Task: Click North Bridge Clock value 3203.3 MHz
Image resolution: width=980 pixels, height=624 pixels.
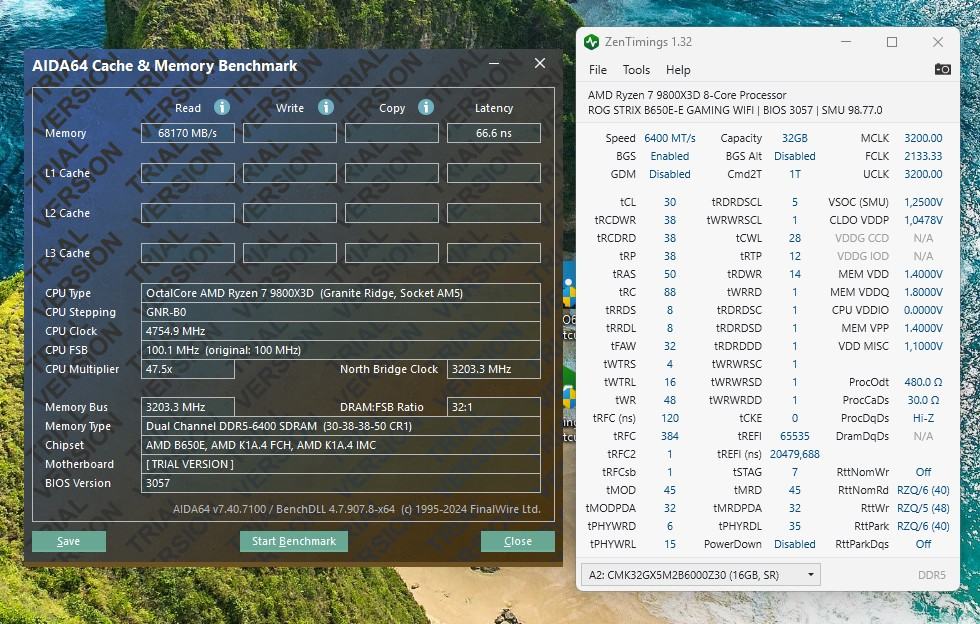Action: (494, 370)
